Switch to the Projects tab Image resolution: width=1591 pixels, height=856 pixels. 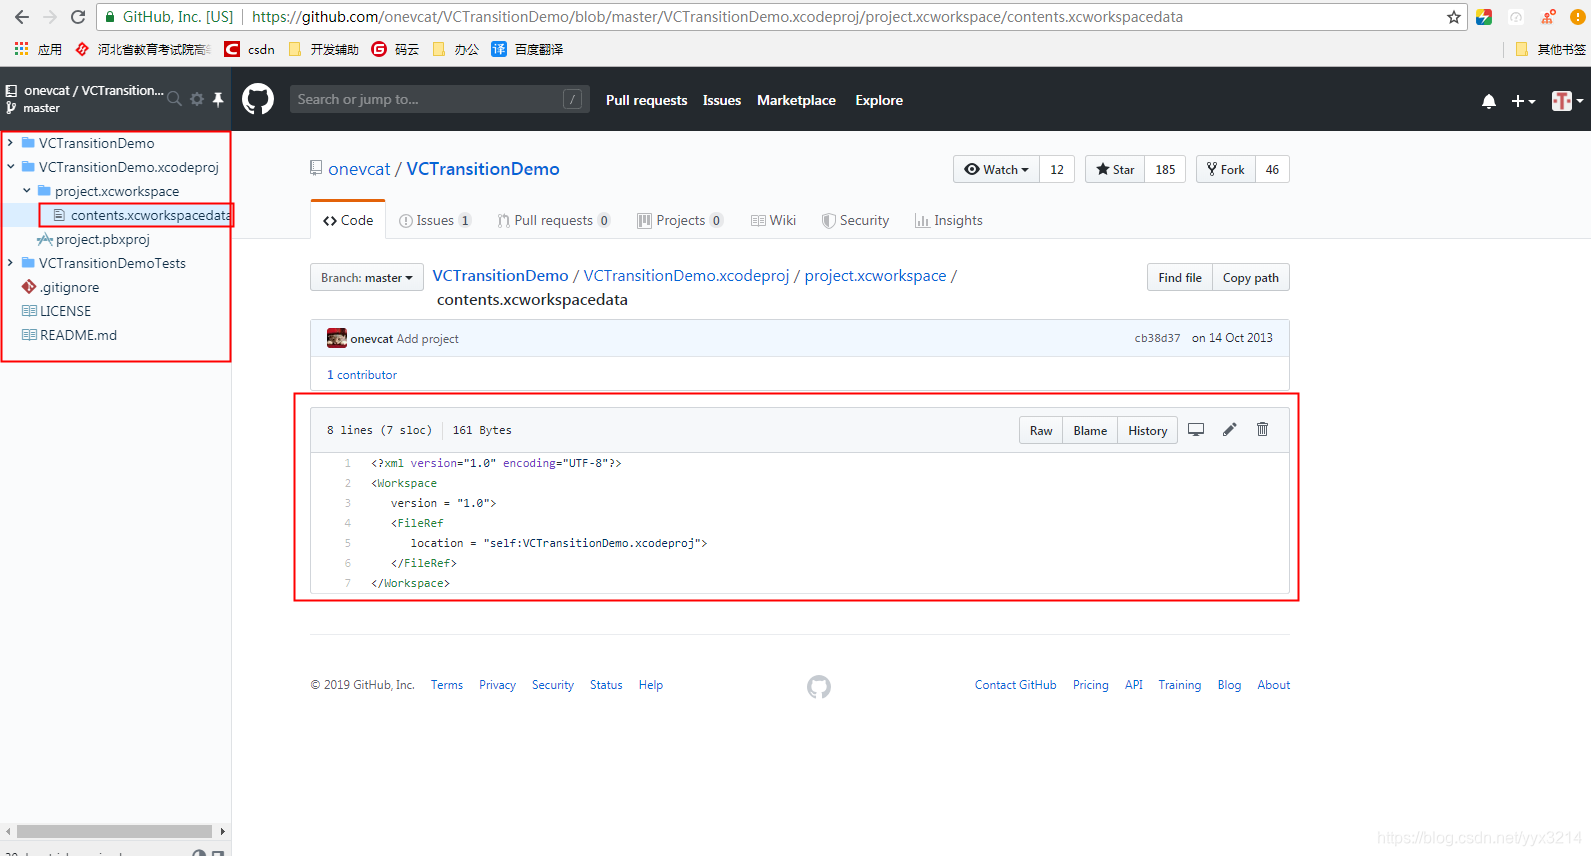680,220
